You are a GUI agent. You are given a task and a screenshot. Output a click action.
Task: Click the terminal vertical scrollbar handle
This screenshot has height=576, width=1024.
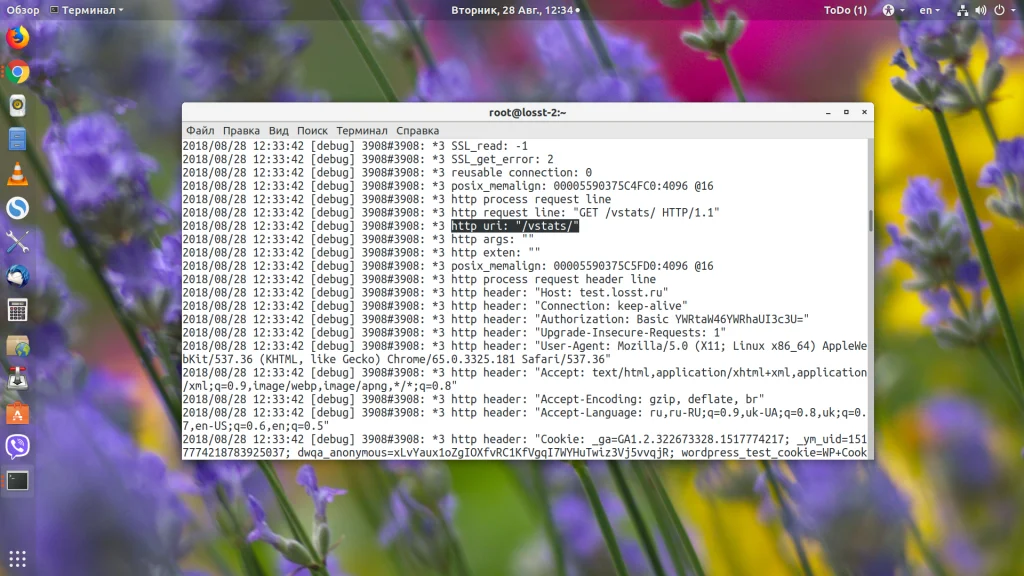tap(871, 220)
